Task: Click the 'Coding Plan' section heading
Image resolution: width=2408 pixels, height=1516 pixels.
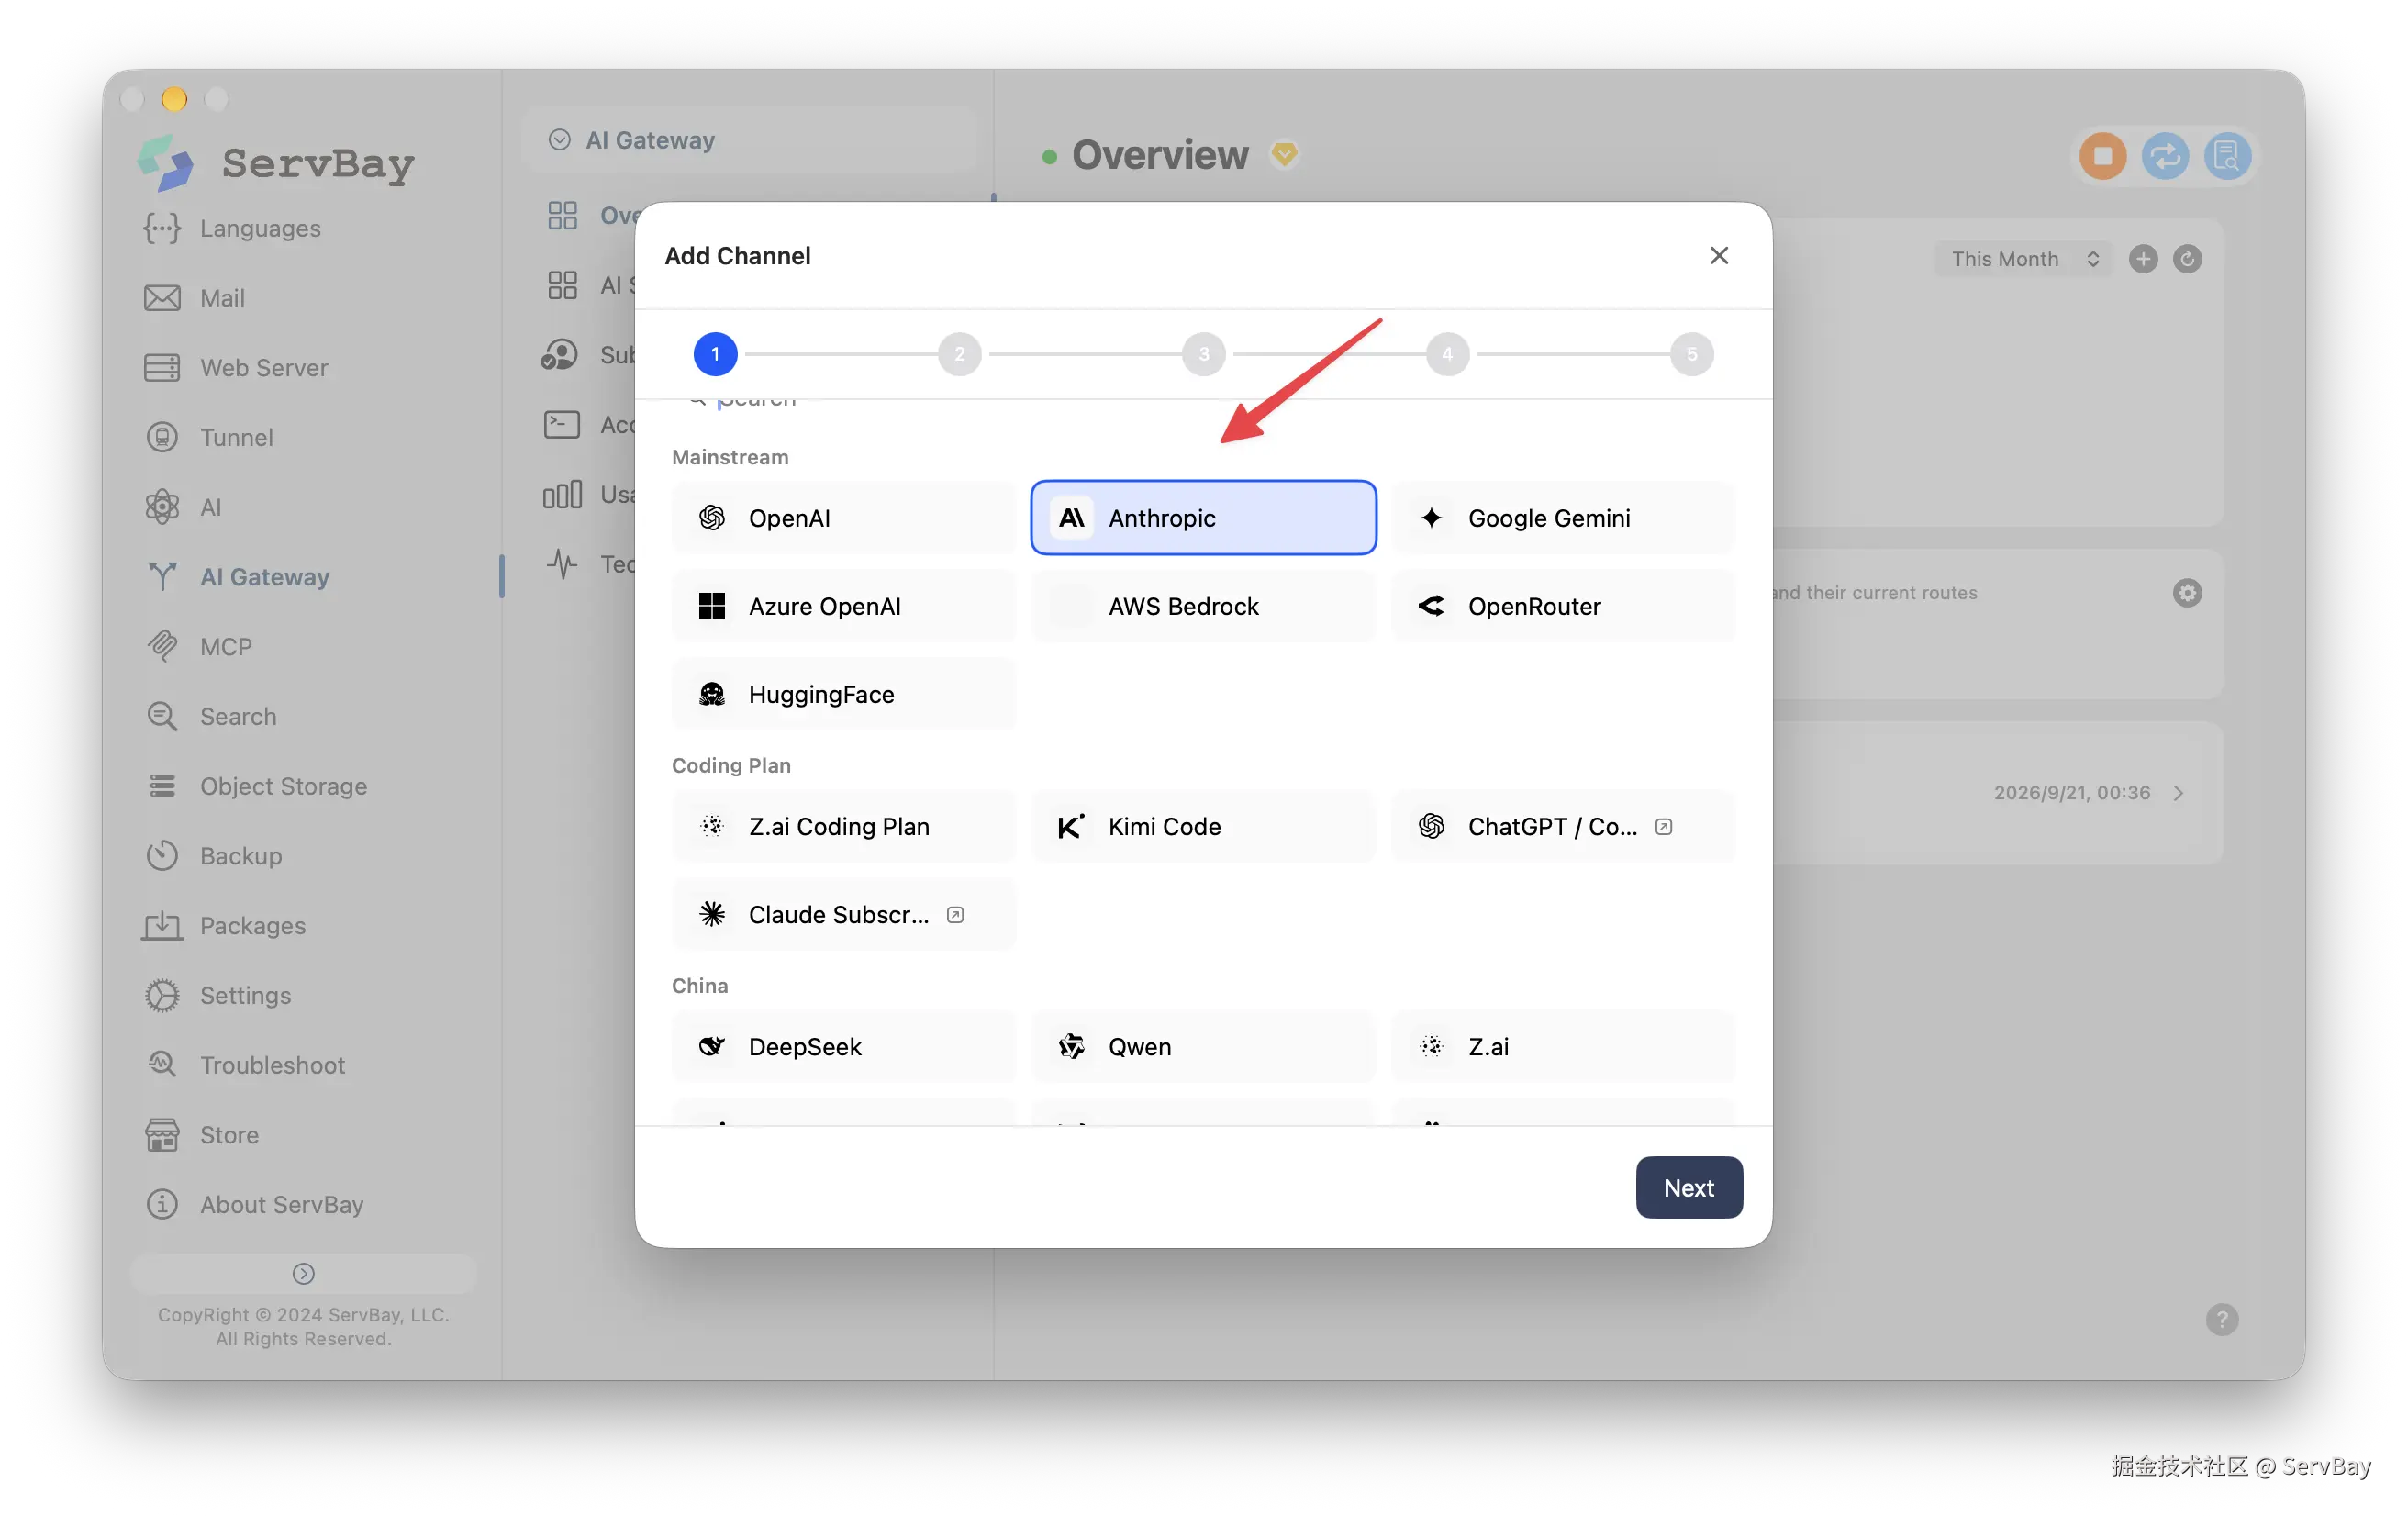Action: 731,765
